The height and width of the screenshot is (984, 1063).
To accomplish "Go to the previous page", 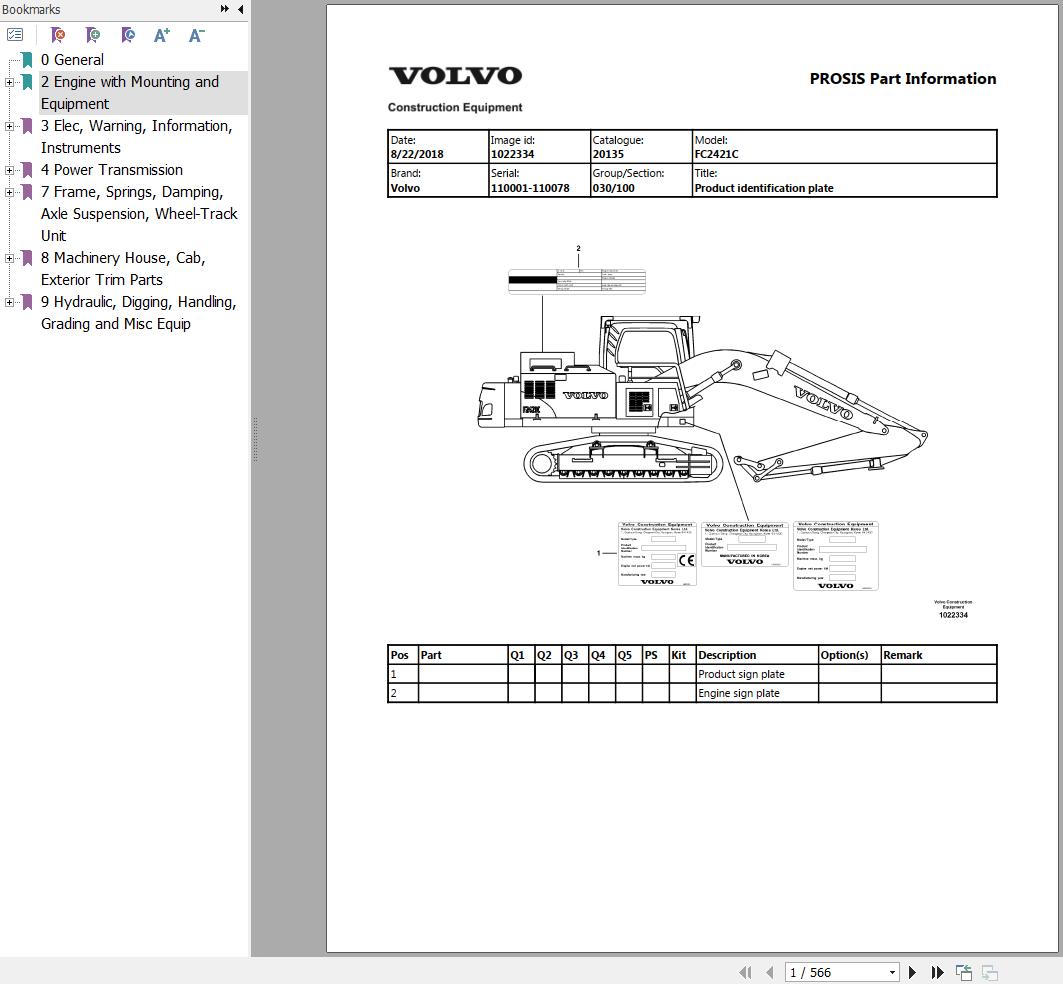I will point(769,972).
